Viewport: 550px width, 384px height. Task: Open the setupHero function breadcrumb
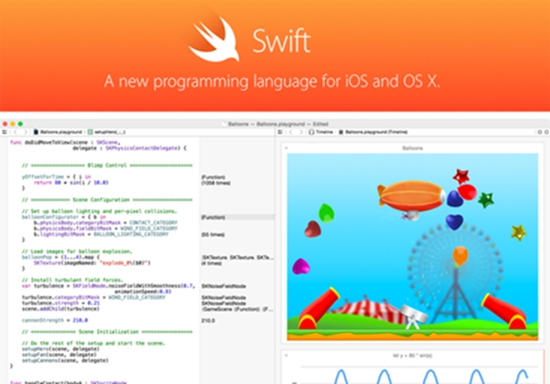(107, 132)
